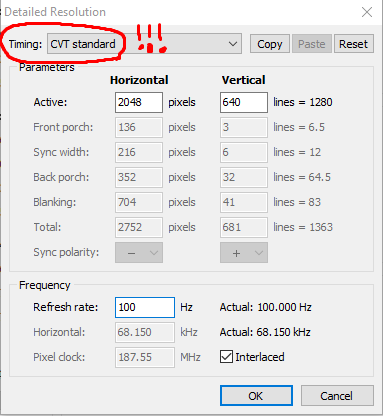
Task: Click the Horizontal Blanking field showing 704
Action: click(x=139, y=202)
